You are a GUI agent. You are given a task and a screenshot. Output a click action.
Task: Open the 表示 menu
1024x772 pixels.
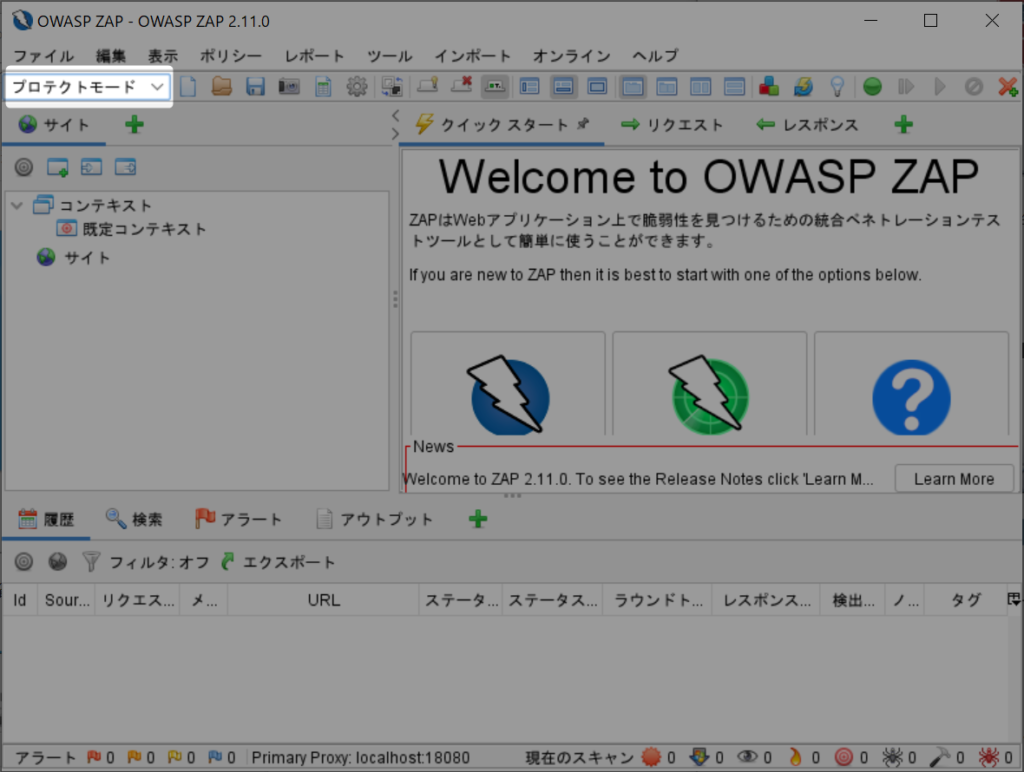[x=163, y=56]
